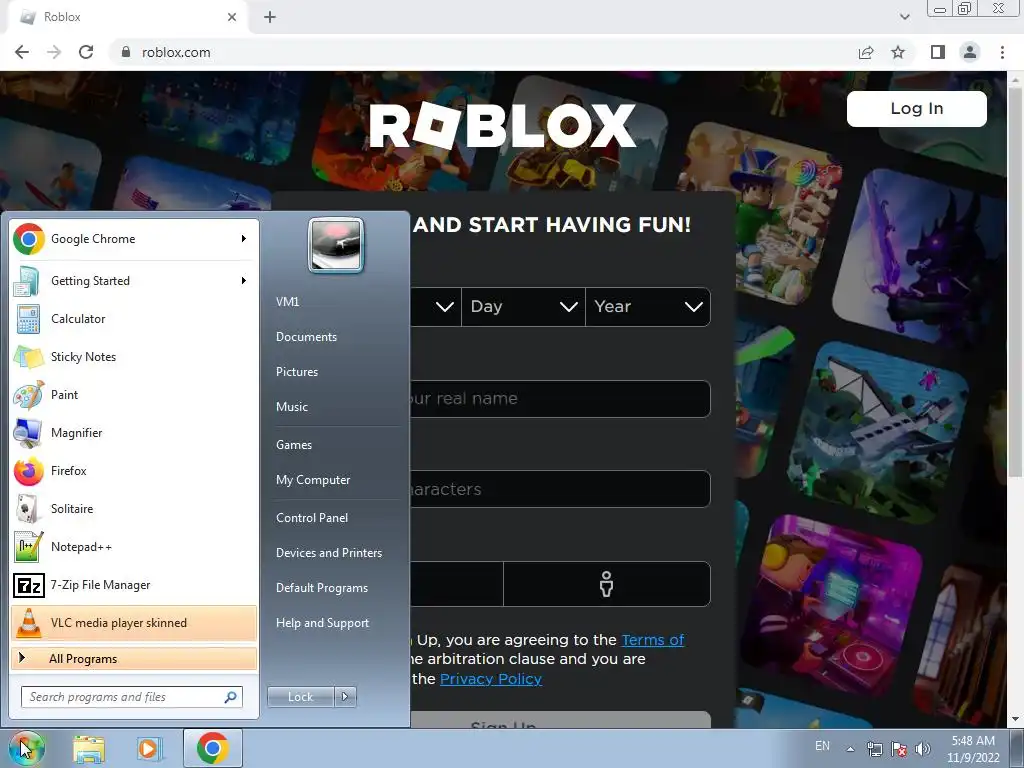This screenshot has width=1024, height=768.
Task: Click the volume speaker tray icon
Action: pyautogui.click(x=923, y=749)
